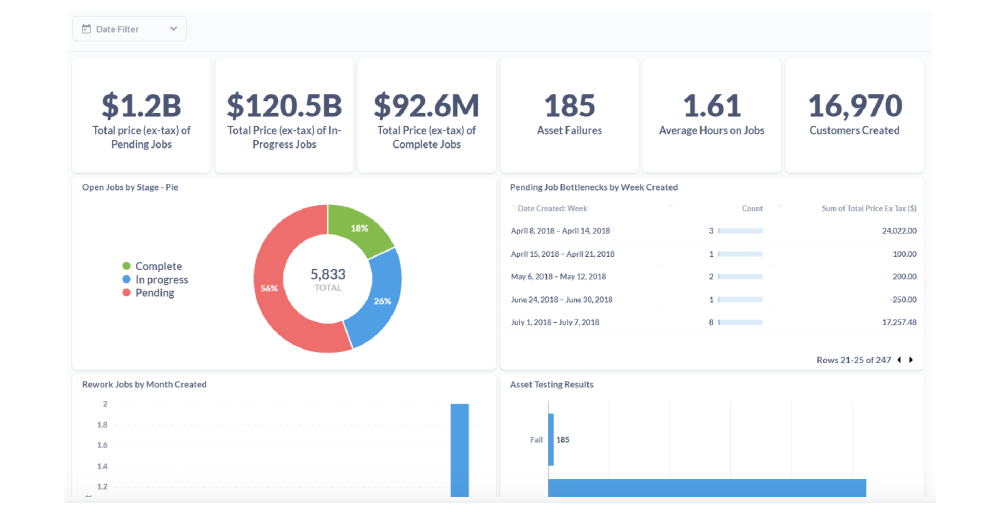Click the 17,257.48 price cell
1000x512 pixels.
[899, 323]
